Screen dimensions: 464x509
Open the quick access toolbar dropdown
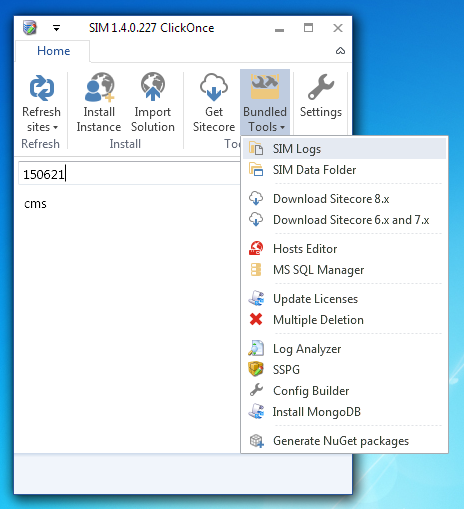pos(56,28)
